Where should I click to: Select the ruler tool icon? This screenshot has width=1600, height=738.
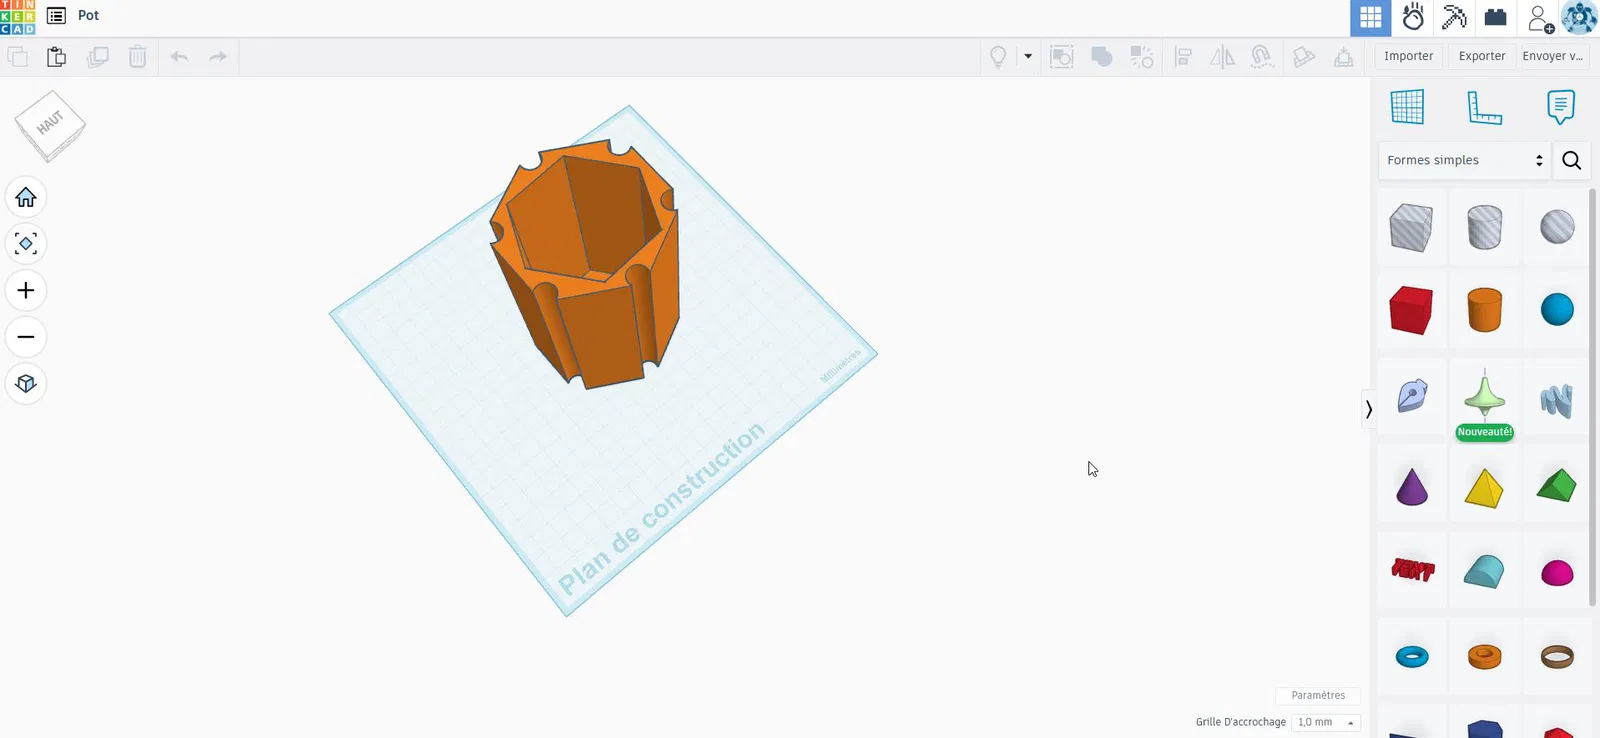tap(1484, 107)
